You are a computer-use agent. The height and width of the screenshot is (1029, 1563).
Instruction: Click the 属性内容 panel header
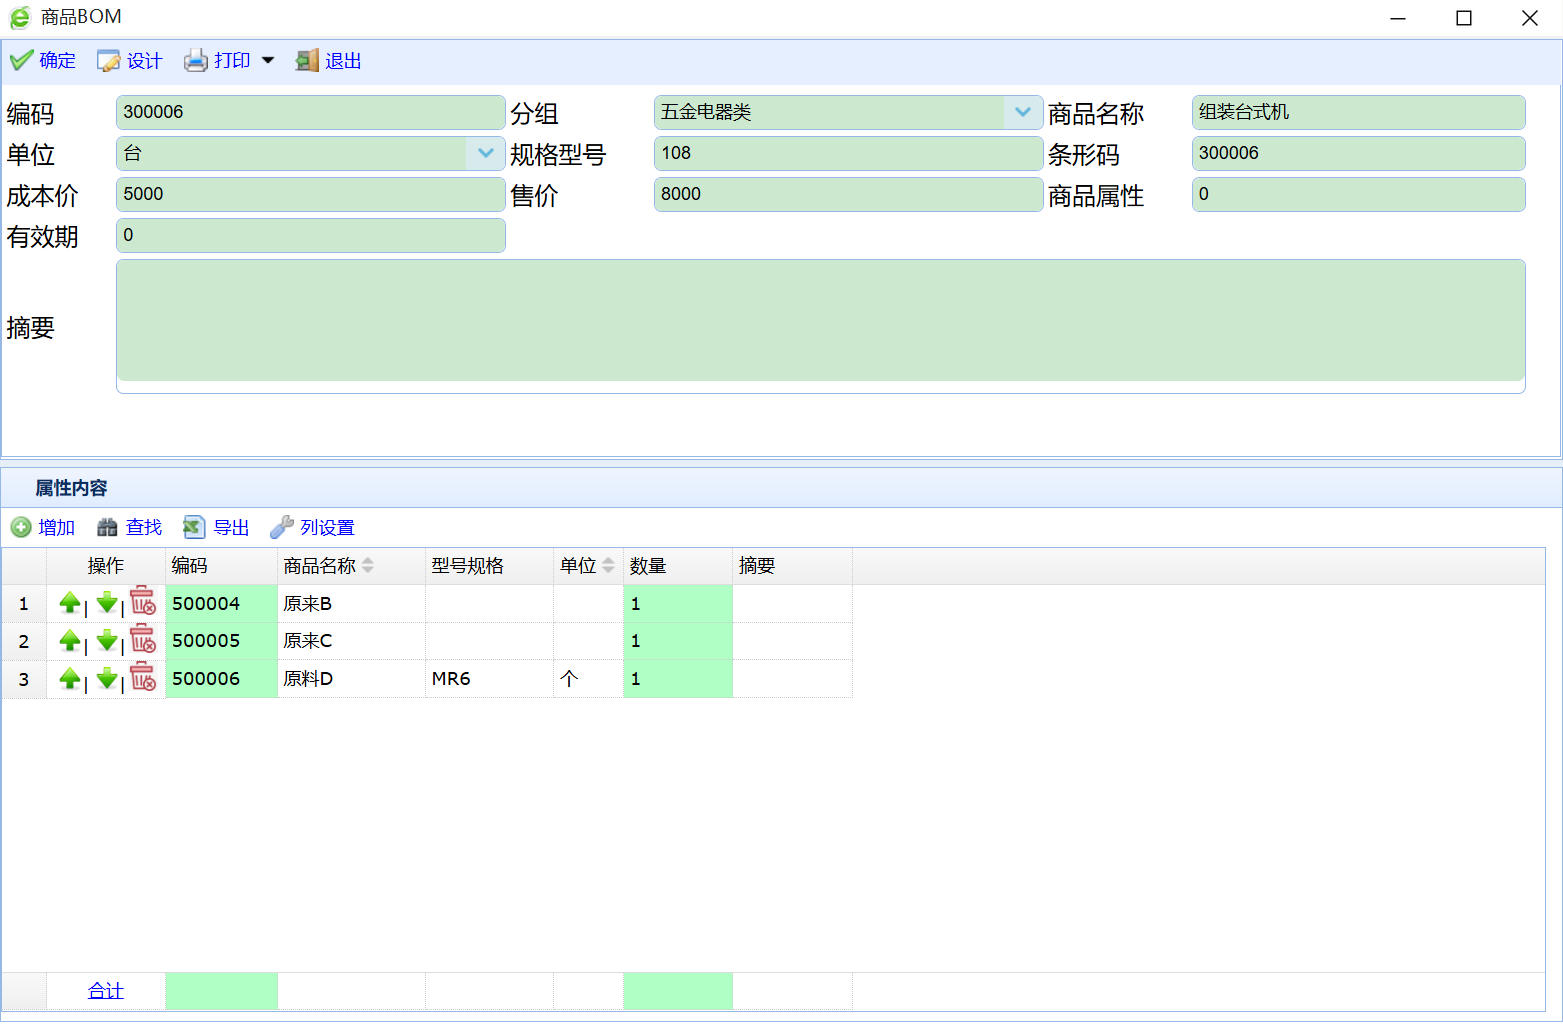click(x=71, y=488)
